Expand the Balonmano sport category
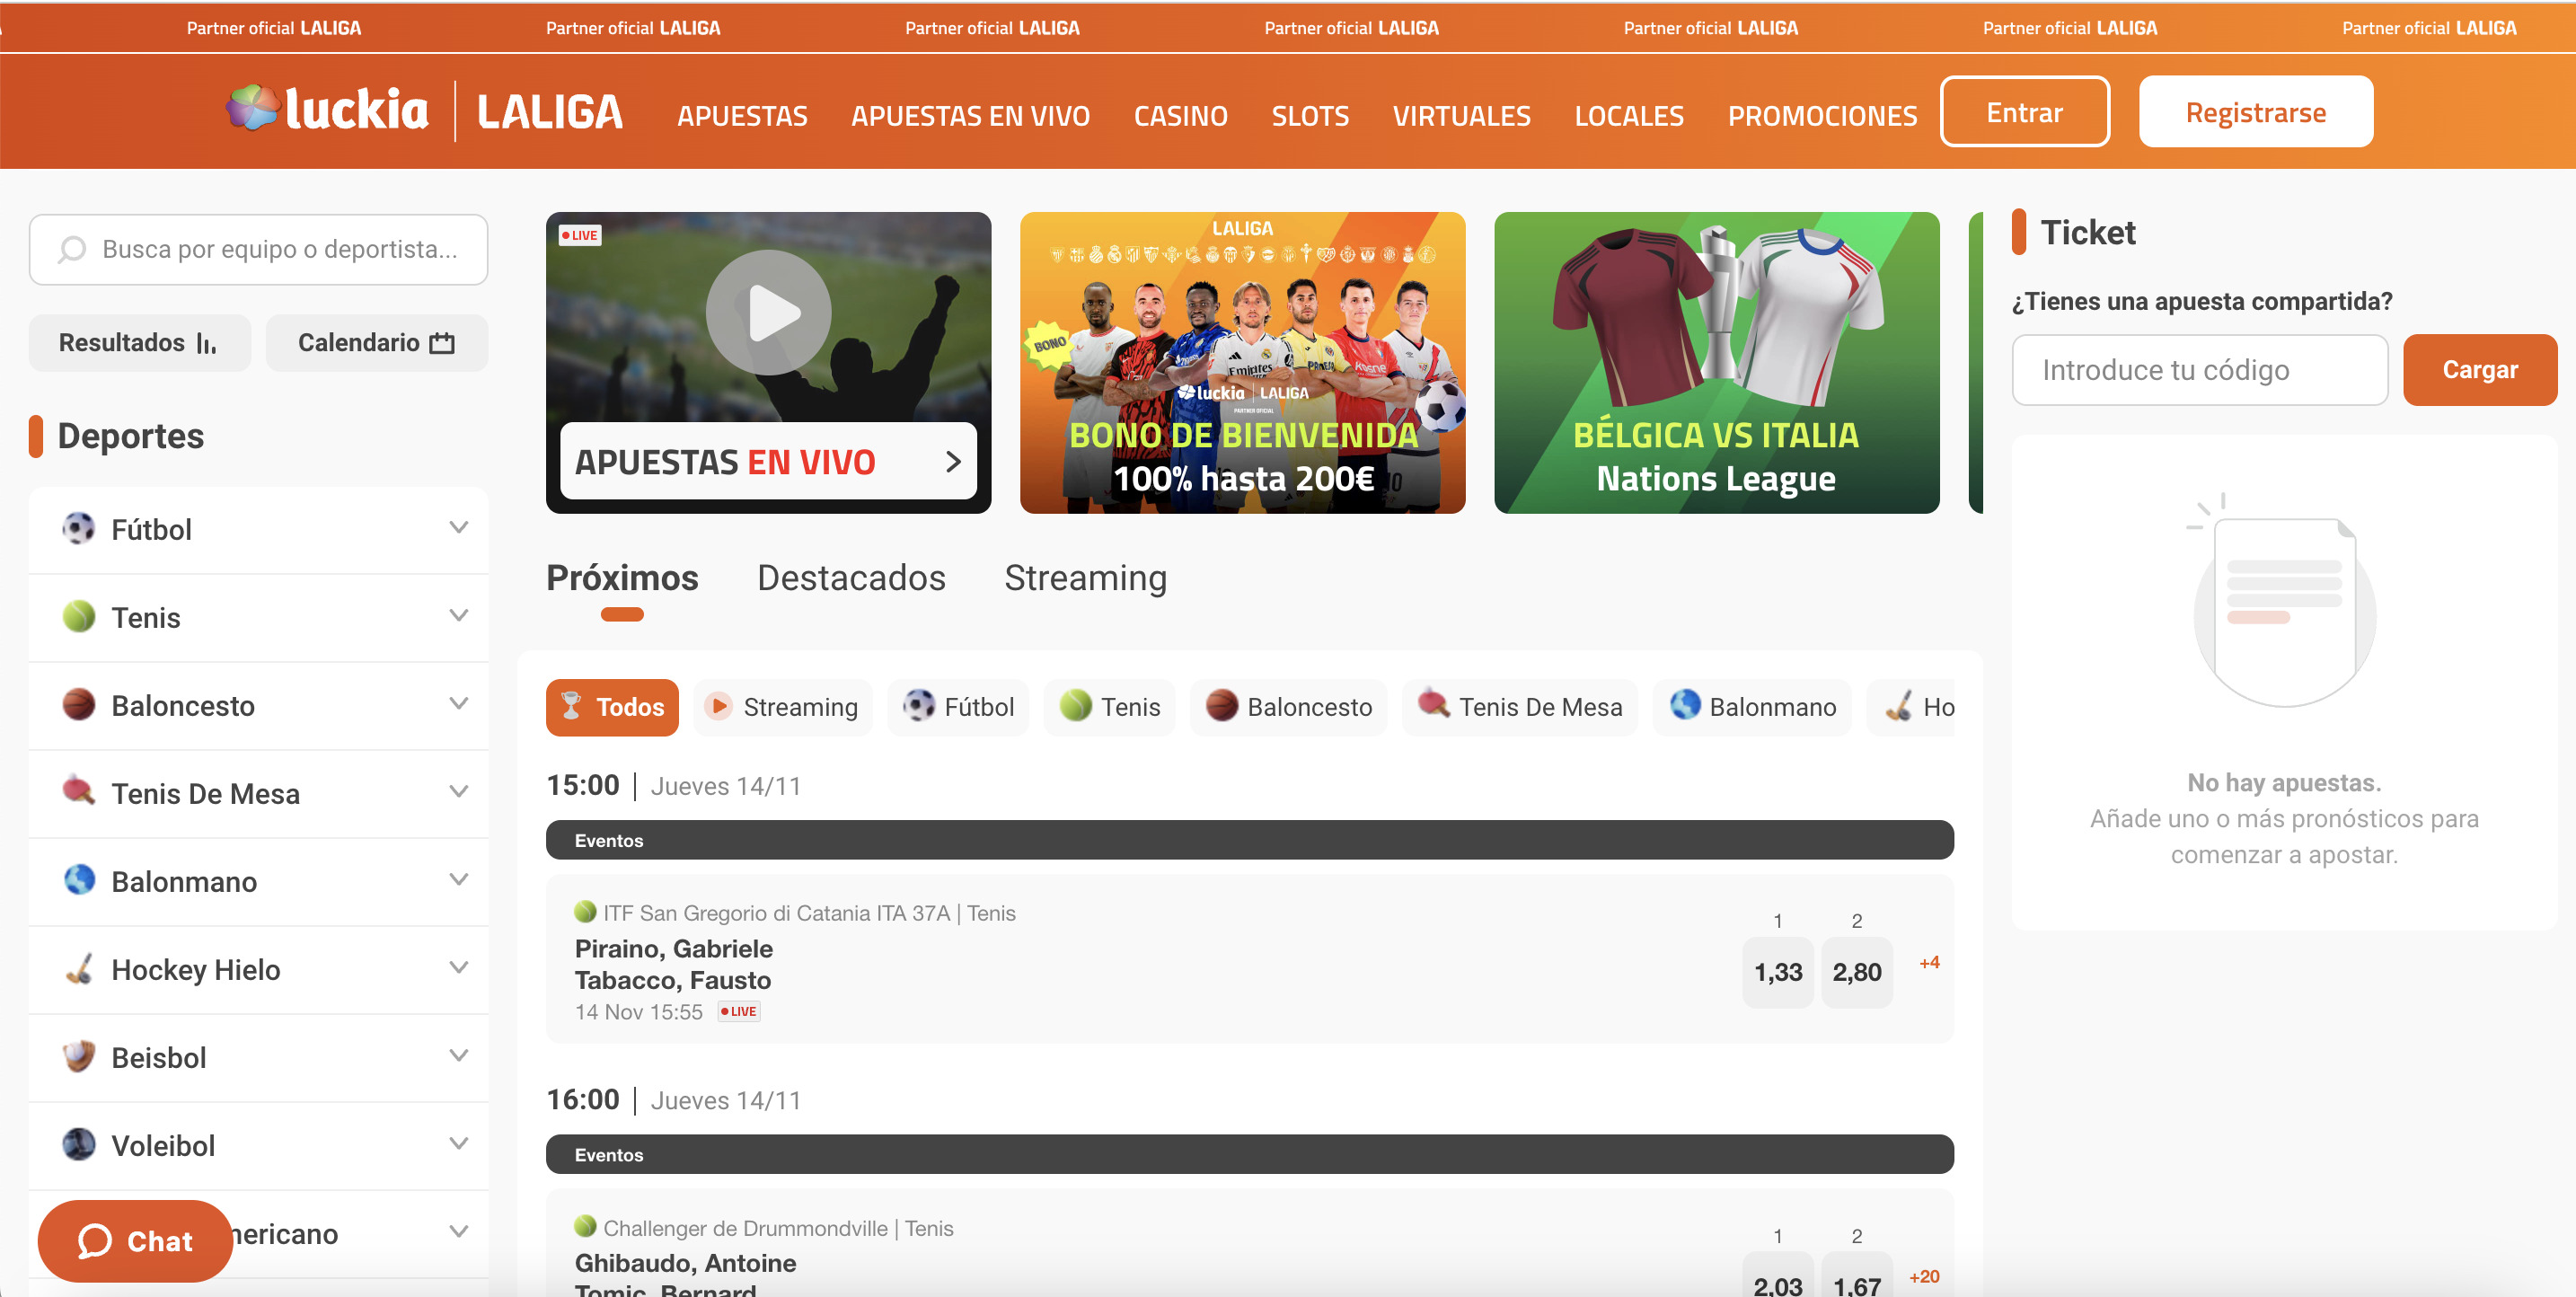Image resolution: width=2576 pixels, height=1297 pixels. 459,880
